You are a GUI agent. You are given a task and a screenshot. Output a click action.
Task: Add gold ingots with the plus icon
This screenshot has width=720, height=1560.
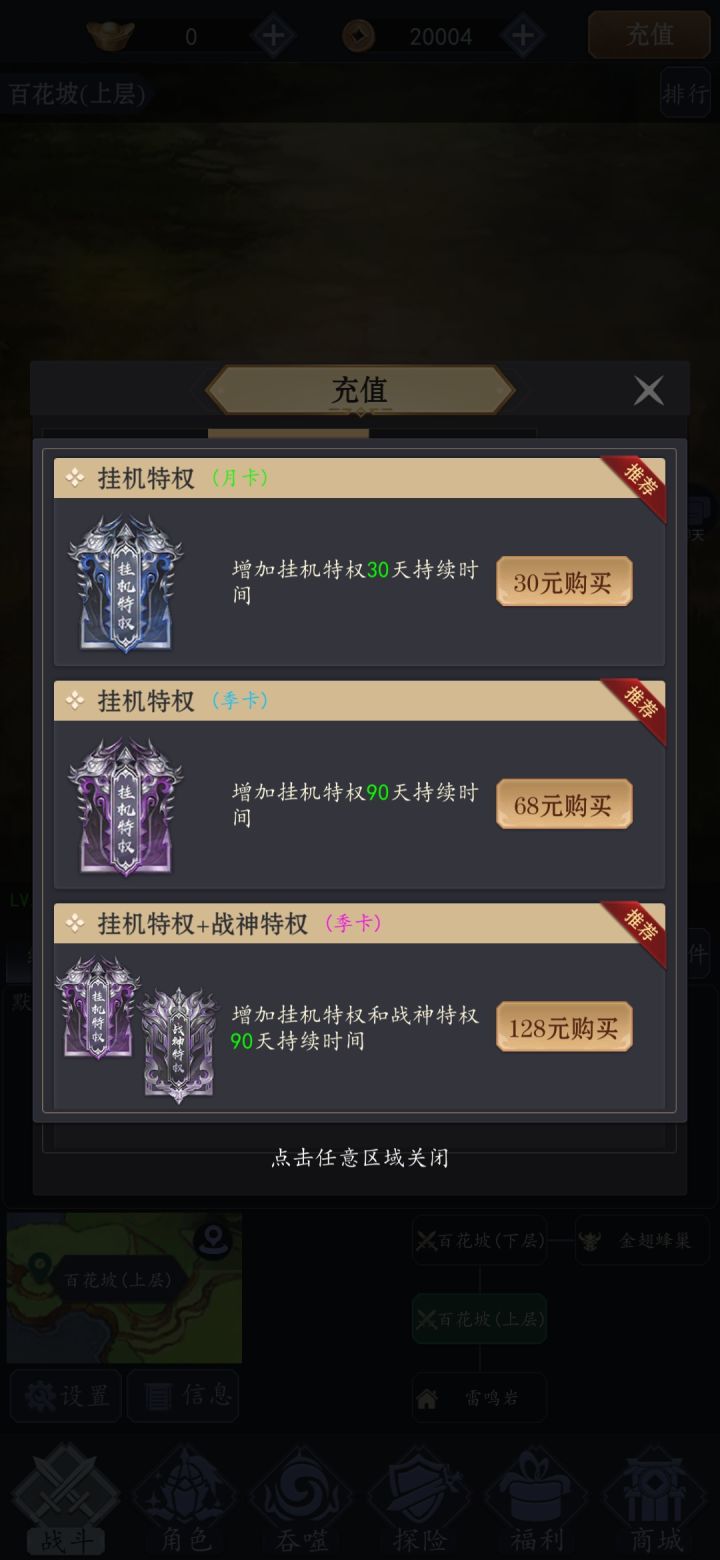click(x=273, y=37)
